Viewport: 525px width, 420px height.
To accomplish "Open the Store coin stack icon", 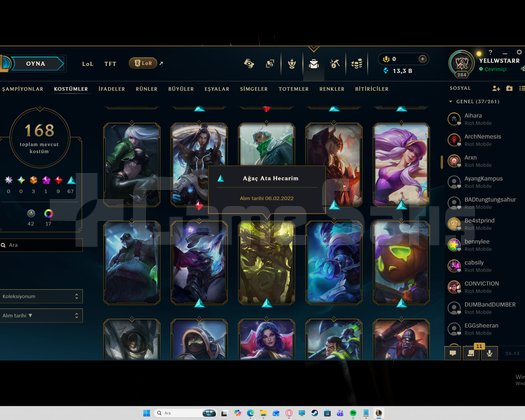I will click(x=357, y=63).
